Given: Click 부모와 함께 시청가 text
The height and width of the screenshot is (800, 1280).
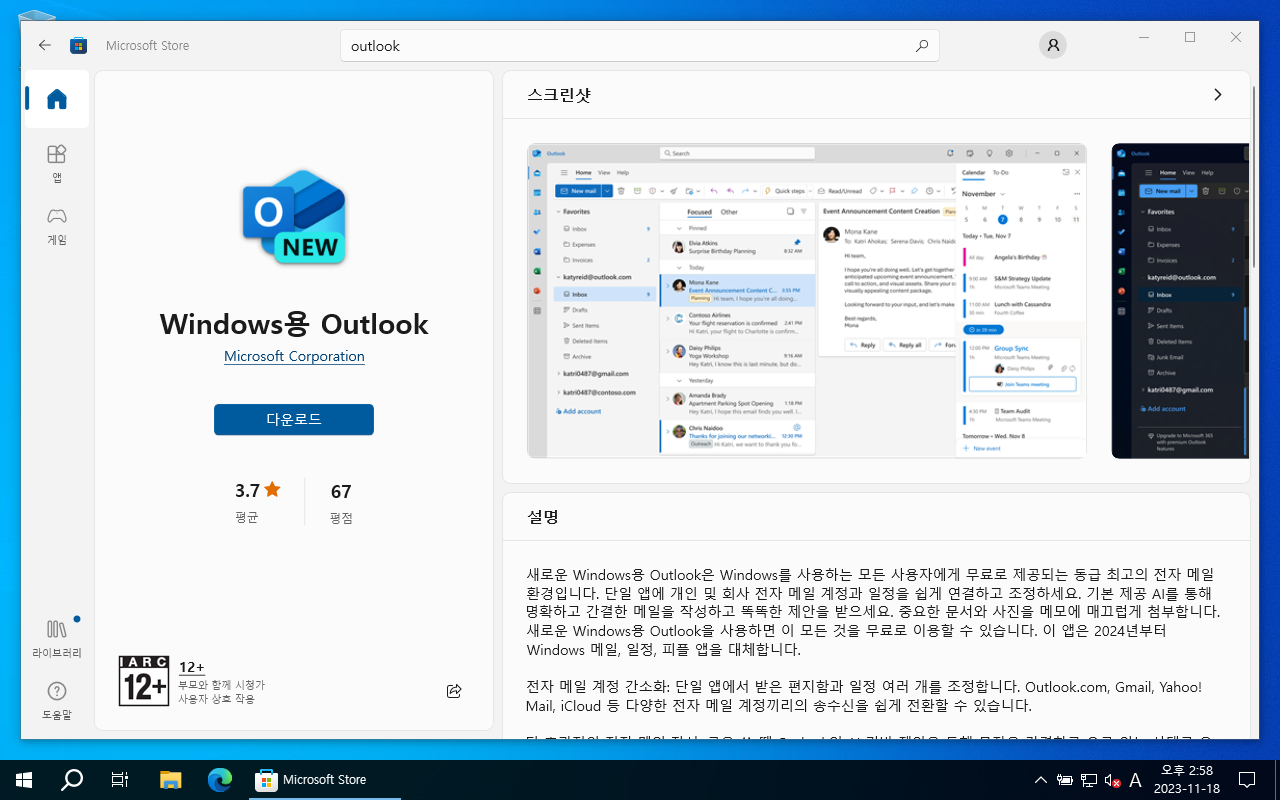Looking at the screenshot, I should (222, 685).
